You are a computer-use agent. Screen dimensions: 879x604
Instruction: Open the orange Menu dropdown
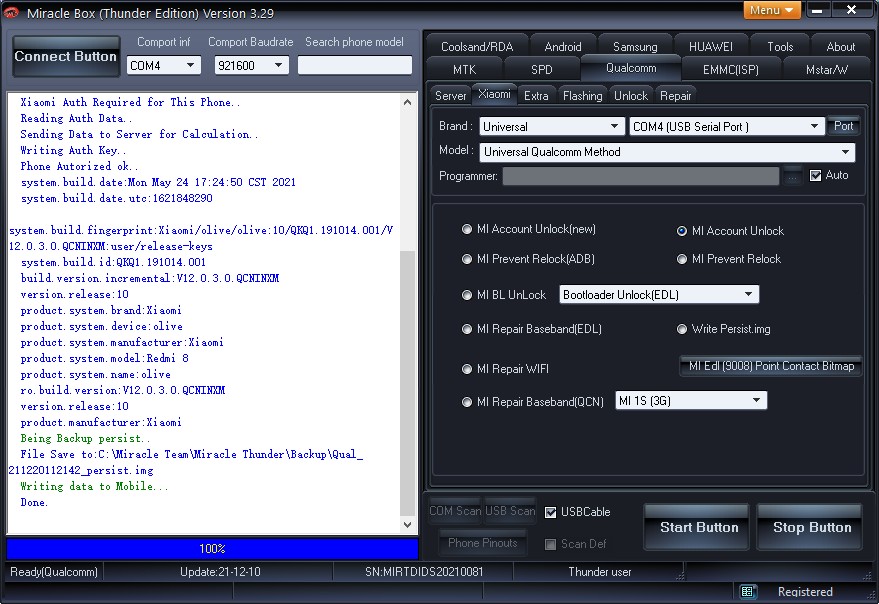pos(772,10)
